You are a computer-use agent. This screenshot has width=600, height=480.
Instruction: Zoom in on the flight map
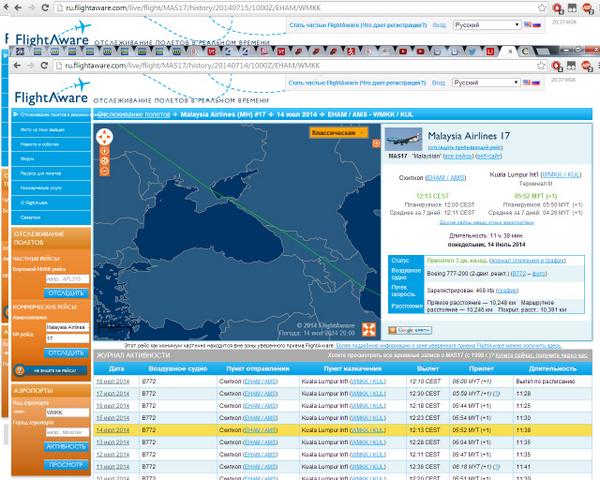pyautogui.click(x=104, y=151)
